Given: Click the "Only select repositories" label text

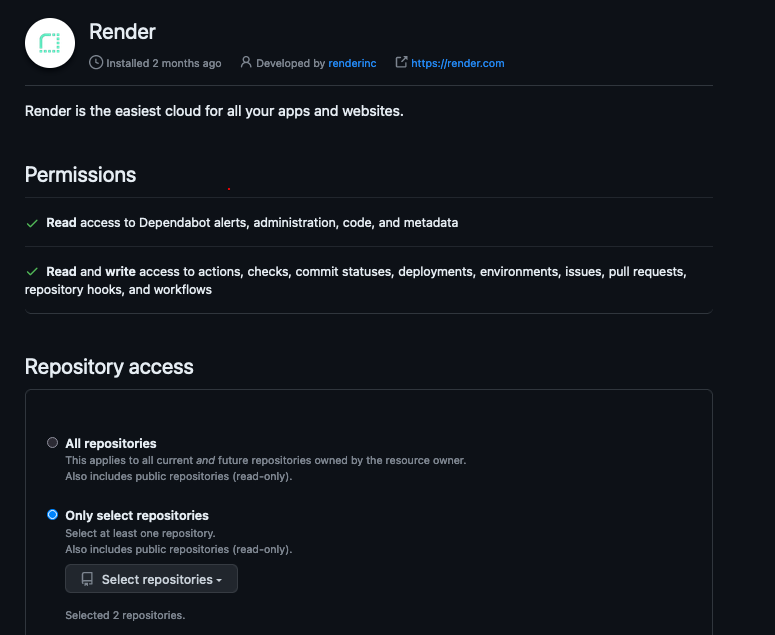Looking at the screenshot, I should click(136, 515).
